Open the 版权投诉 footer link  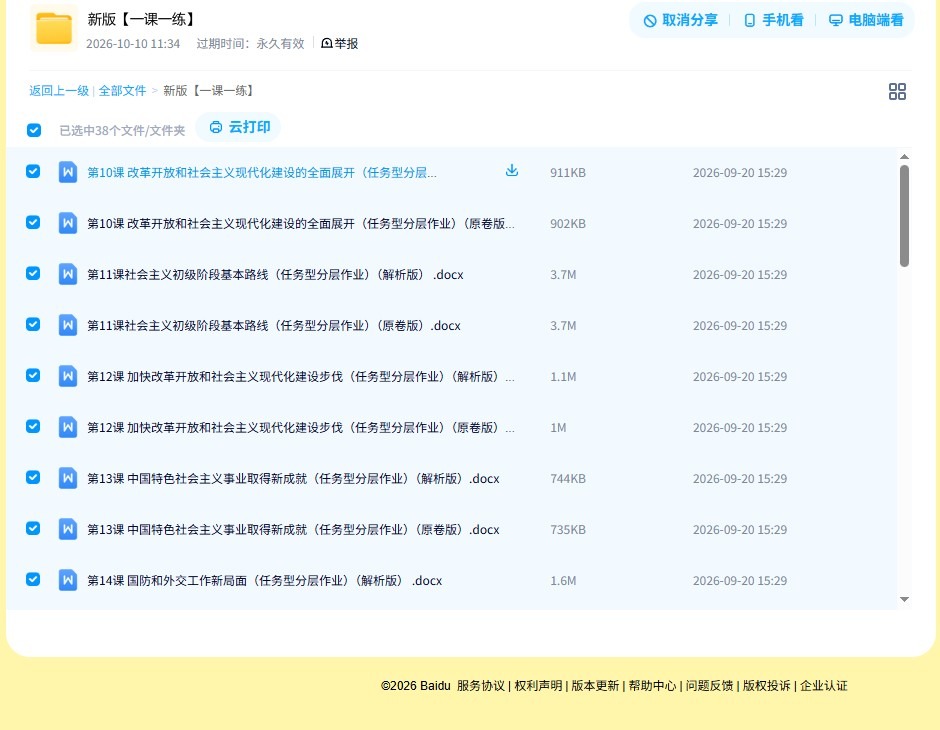tap(767, 686)
